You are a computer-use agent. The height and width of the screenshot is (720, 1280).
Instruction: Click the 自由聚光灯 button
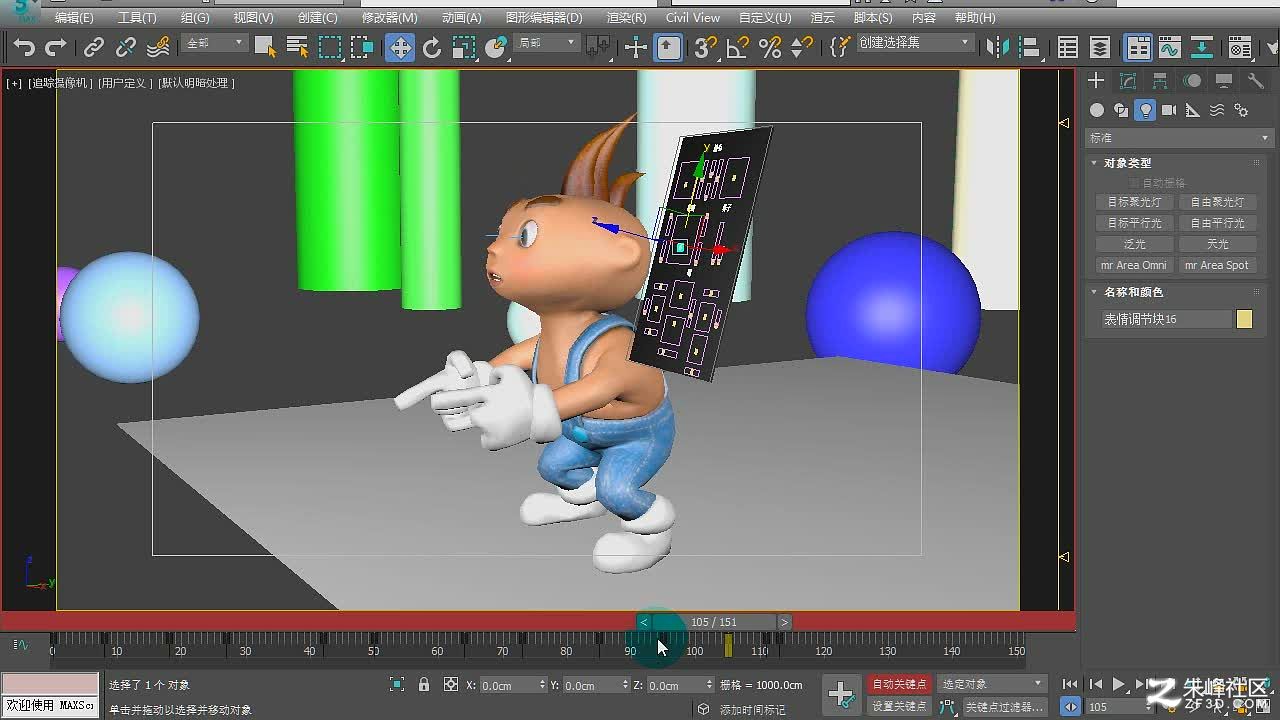point(1218,202)
